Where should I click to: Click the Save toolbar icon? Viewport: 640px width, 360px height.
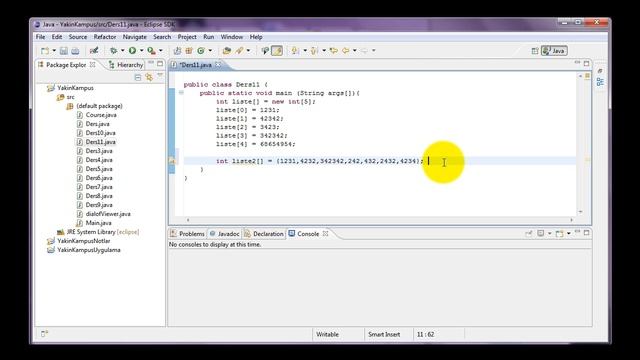click(x=64, y=51)
